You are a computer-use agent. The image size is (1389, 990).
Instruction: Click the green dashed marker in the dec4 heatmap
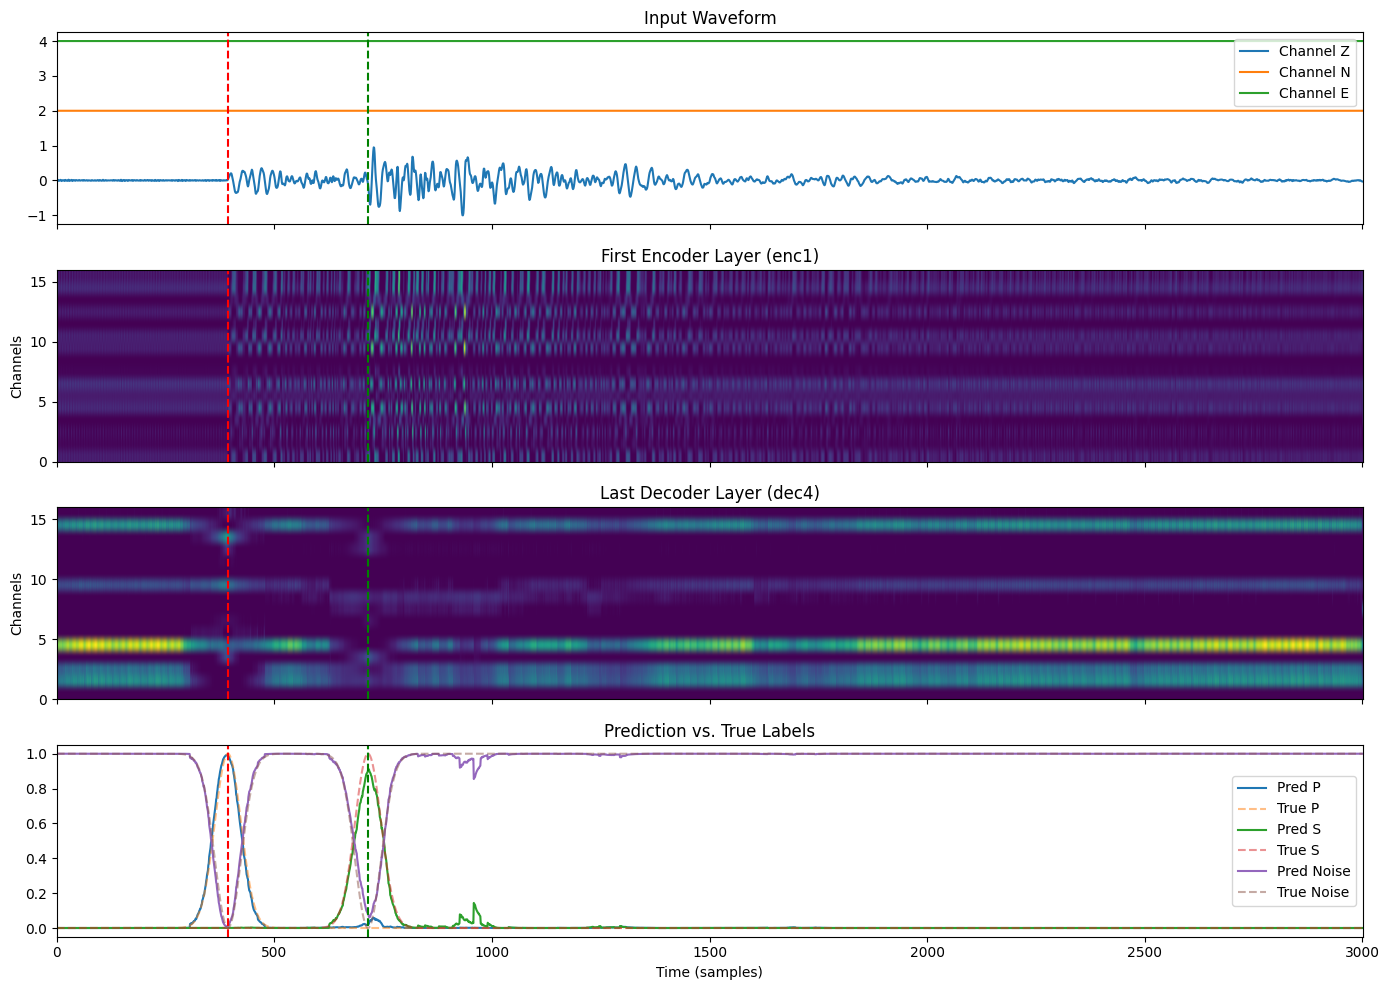368,603
